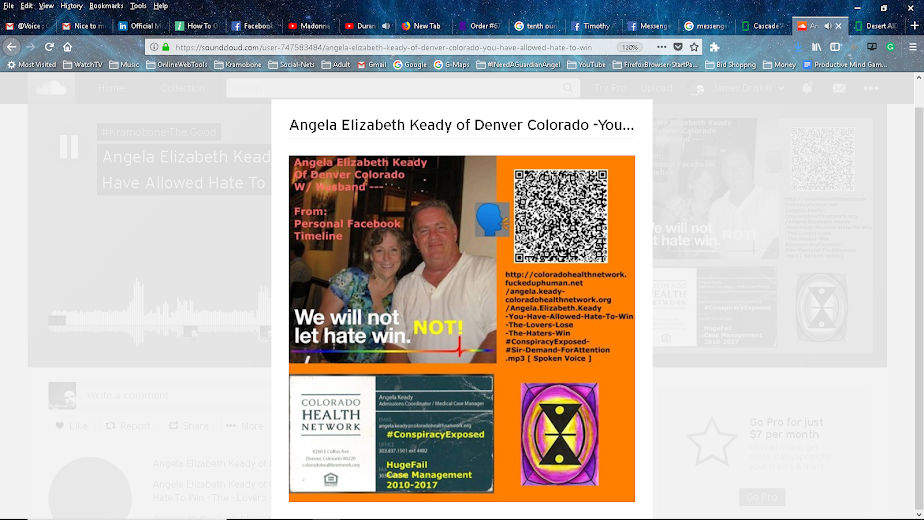
Task: Open the View menu
Action: (x=46, y=6)
